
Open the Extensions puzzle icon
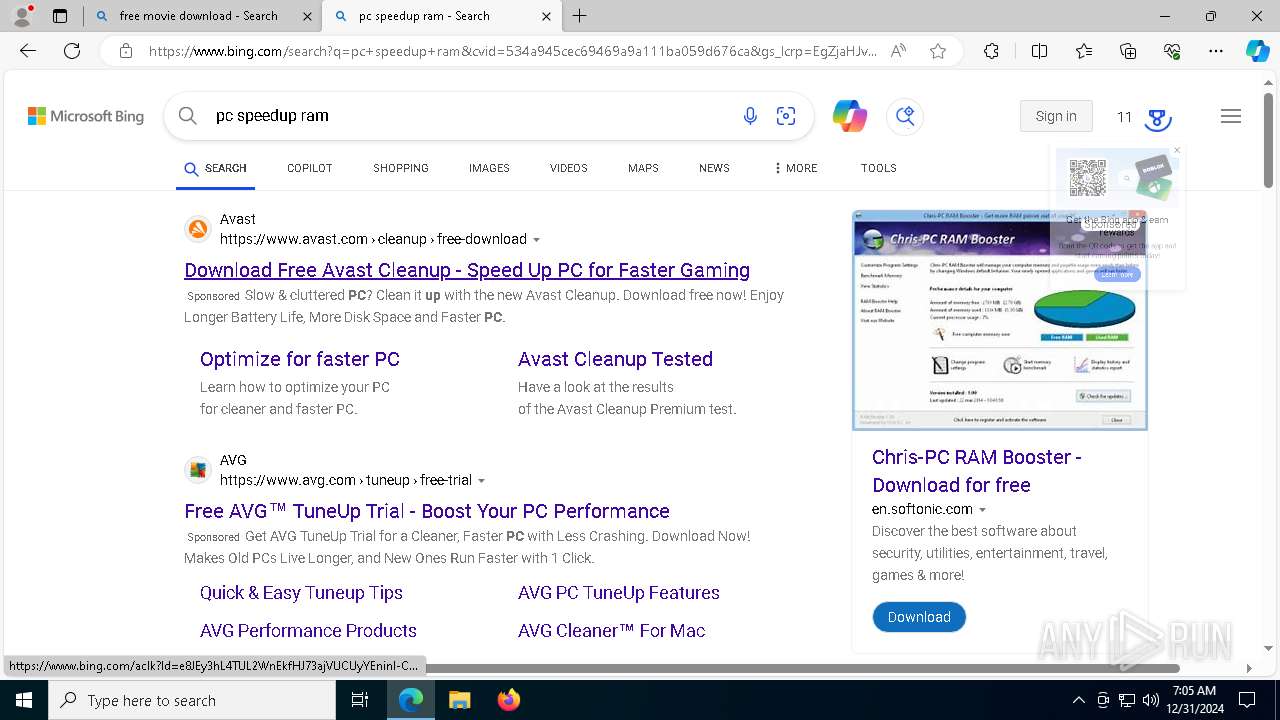tap(991, 51)
